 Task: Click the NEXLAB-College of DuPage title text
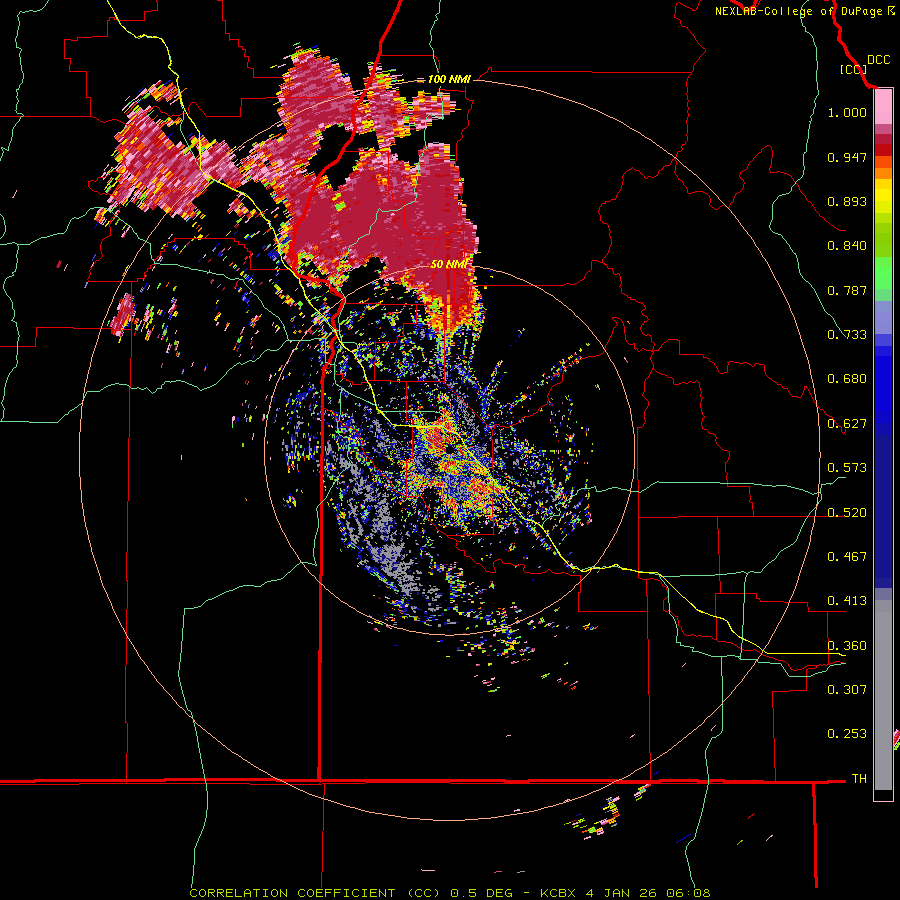798,11
